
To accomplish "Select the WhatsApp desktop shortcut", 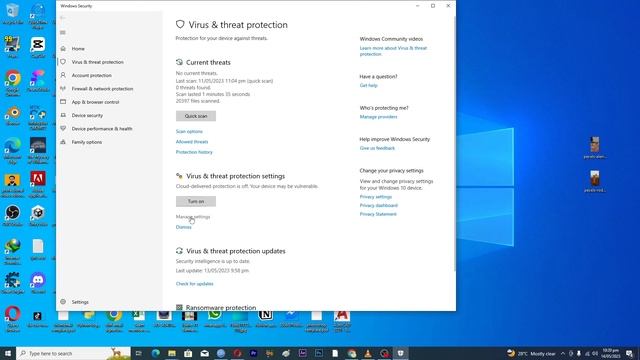I will [215, 318].
